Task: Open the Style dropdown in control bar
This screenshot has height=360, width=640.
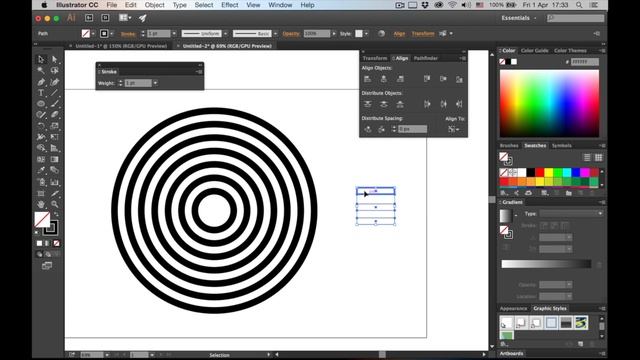Action: coord(366,33)
